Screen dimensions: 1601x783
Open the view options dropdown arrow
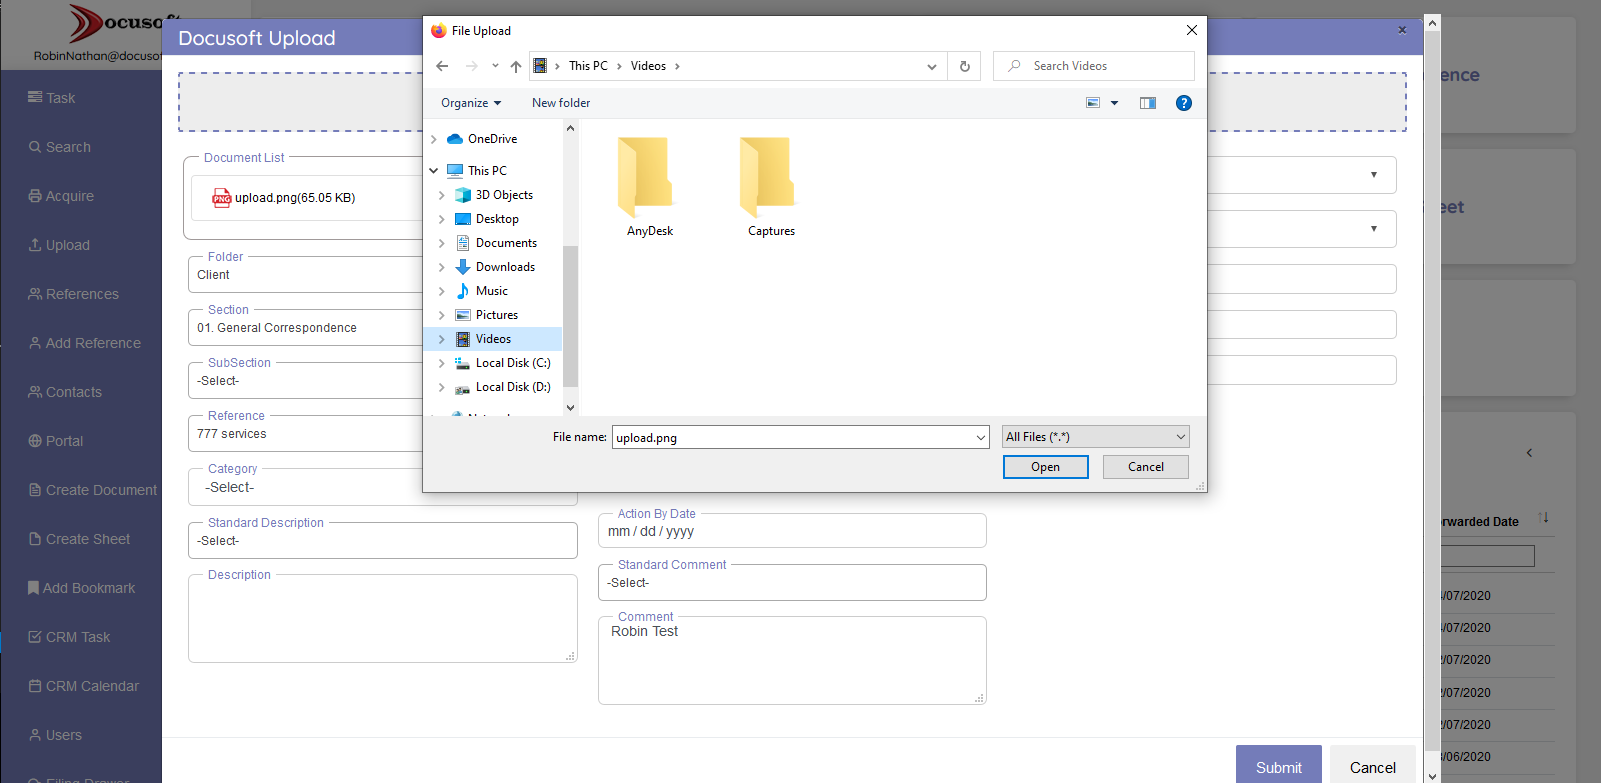point(1114,103)
